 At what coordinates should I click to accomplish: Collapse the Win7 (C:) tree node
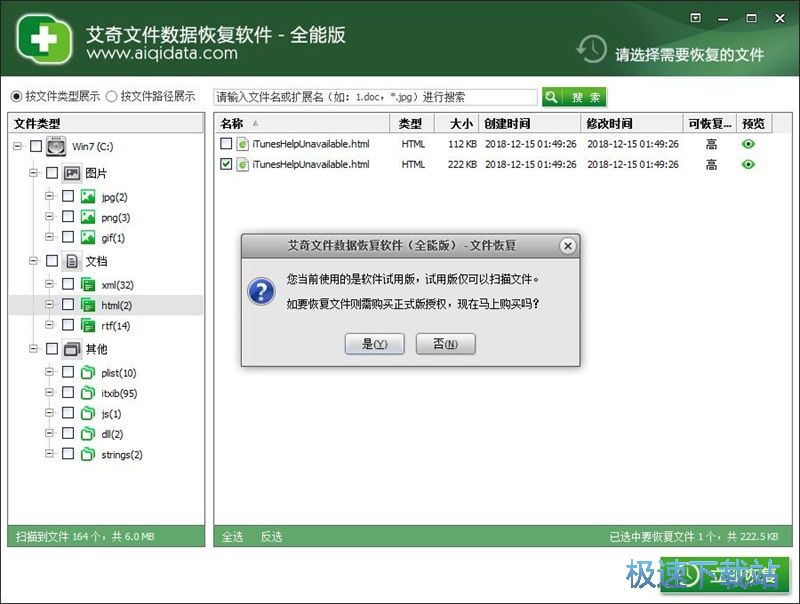17,146
